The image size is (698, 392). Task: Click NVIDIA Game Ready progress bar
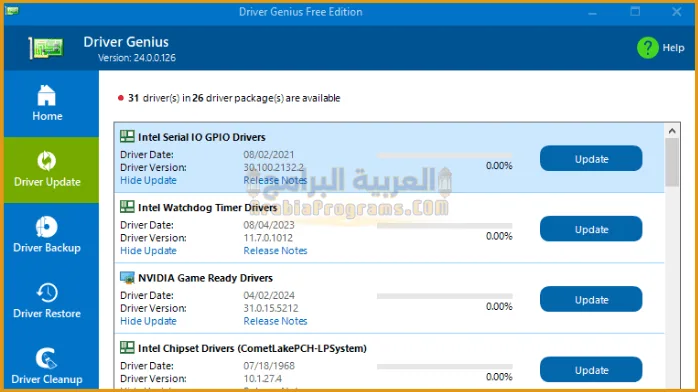click(x=445, y=296)
